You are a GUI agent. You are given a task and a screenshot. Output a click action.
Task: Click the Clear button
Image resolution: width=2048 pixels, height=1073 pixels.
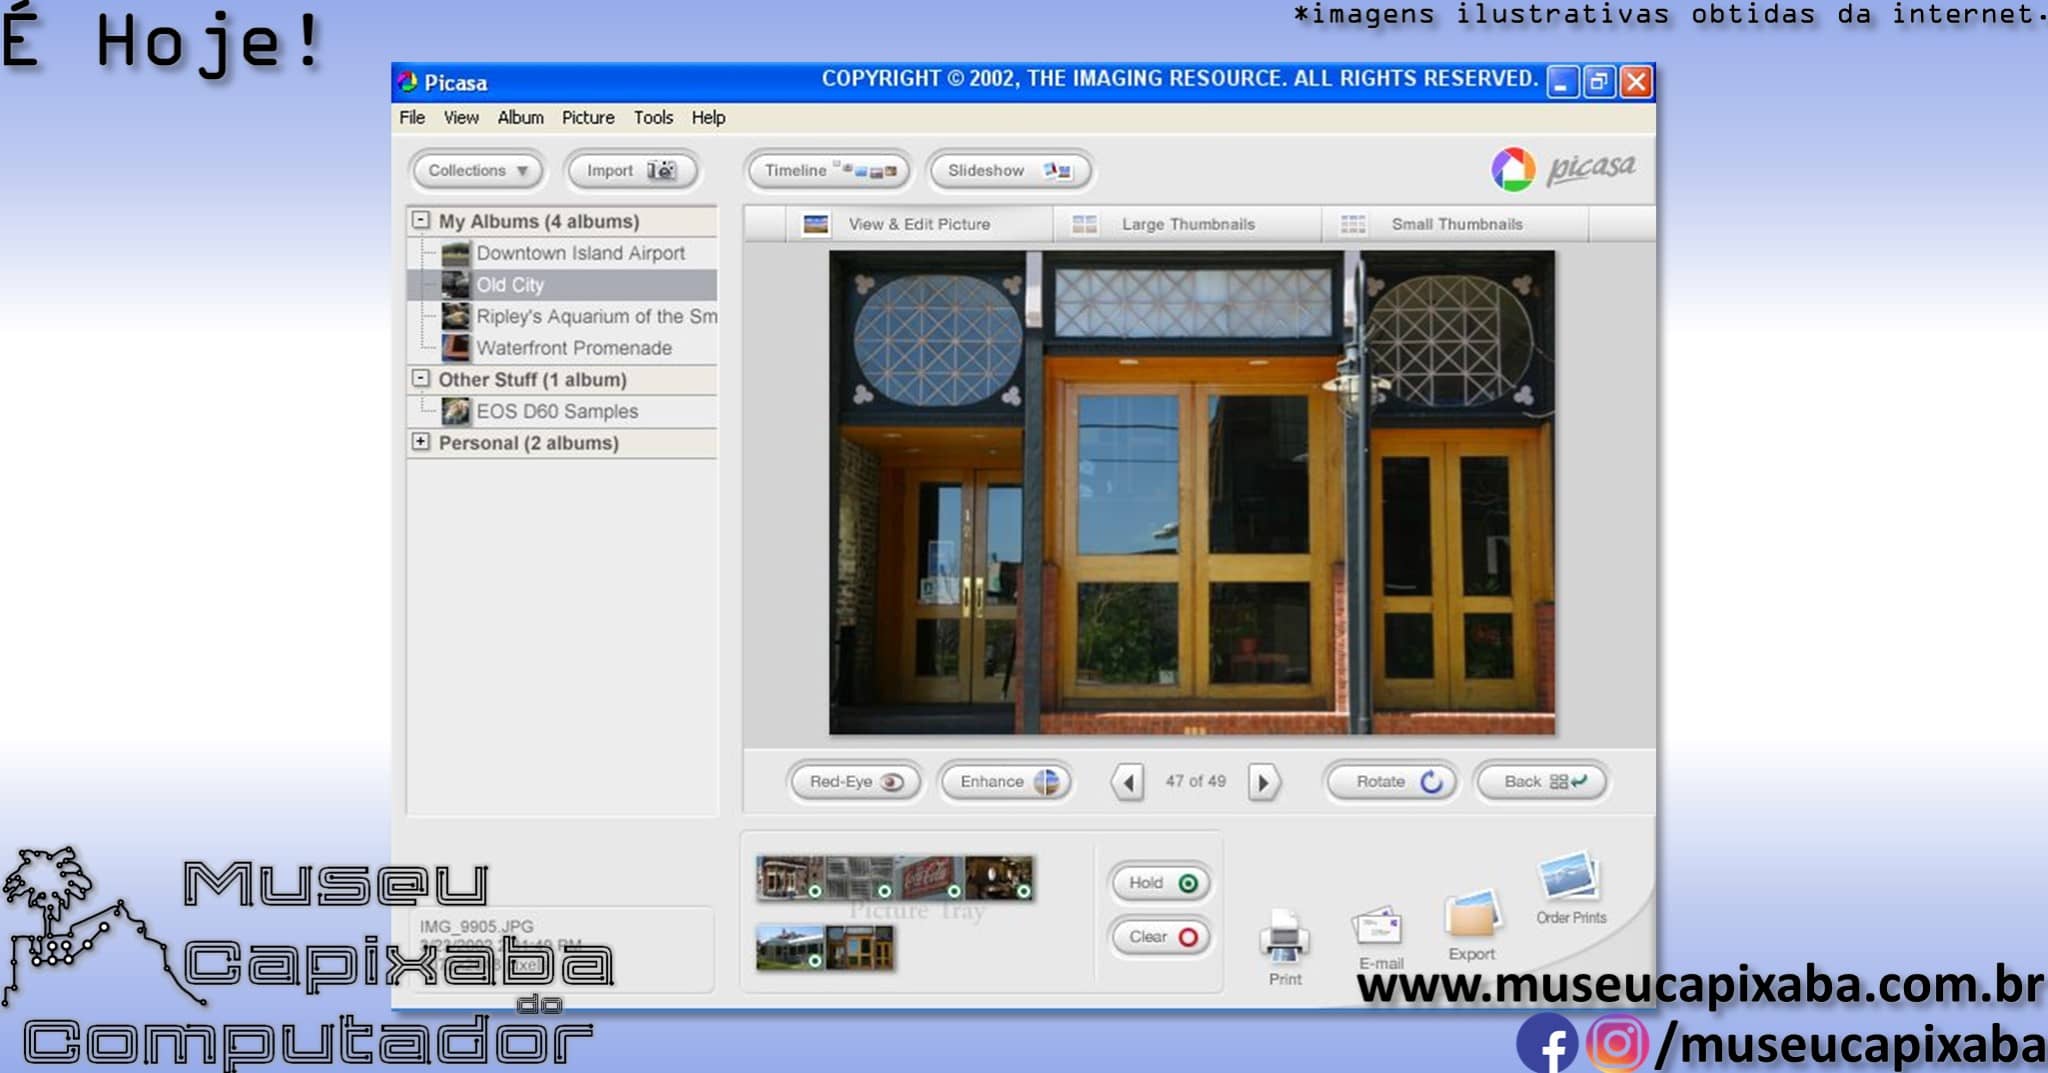1161,937
